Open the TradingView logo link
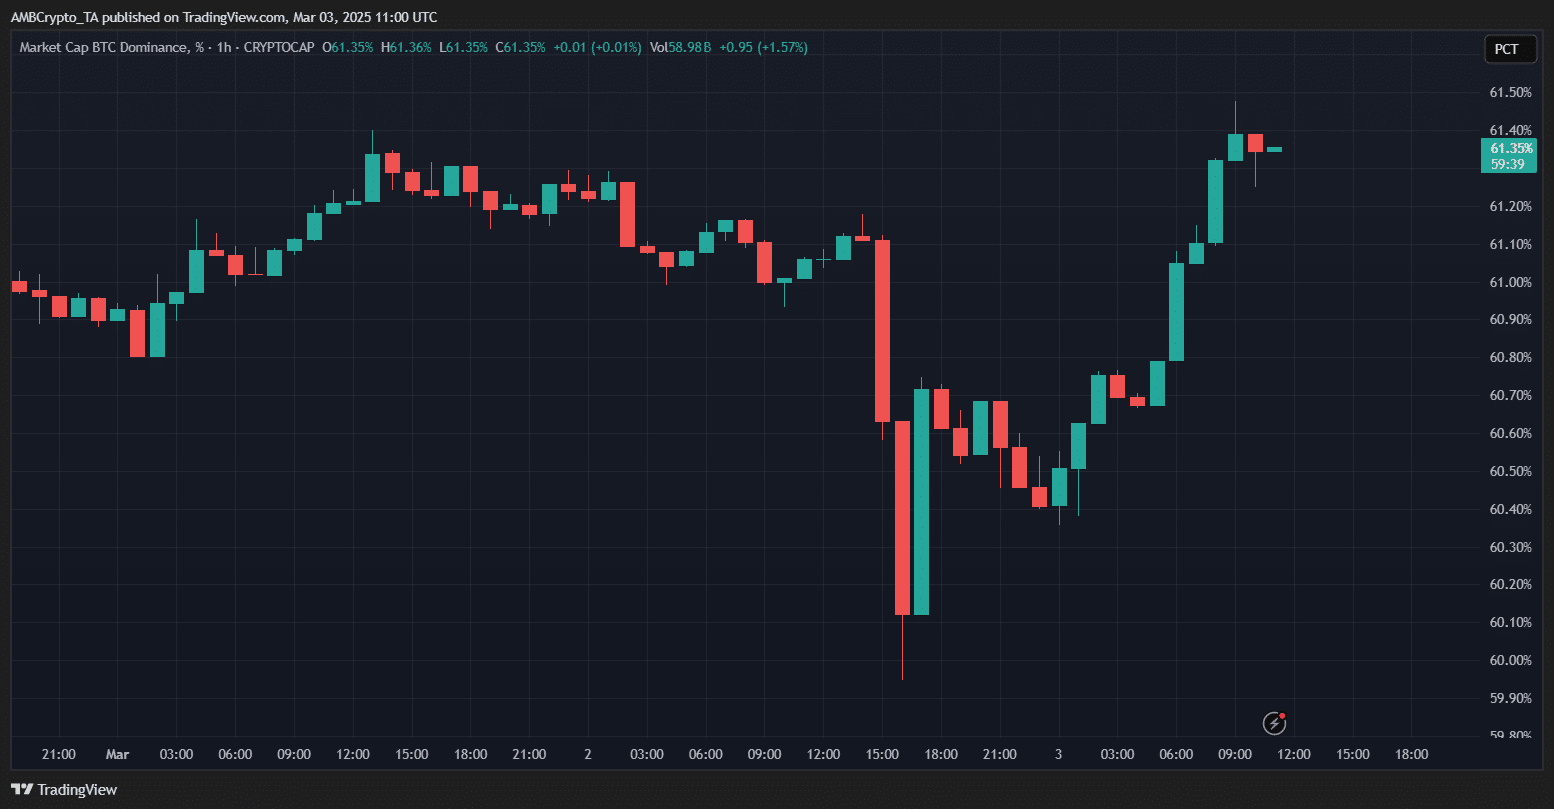The image size is (1554, 809). click(65, 790)
